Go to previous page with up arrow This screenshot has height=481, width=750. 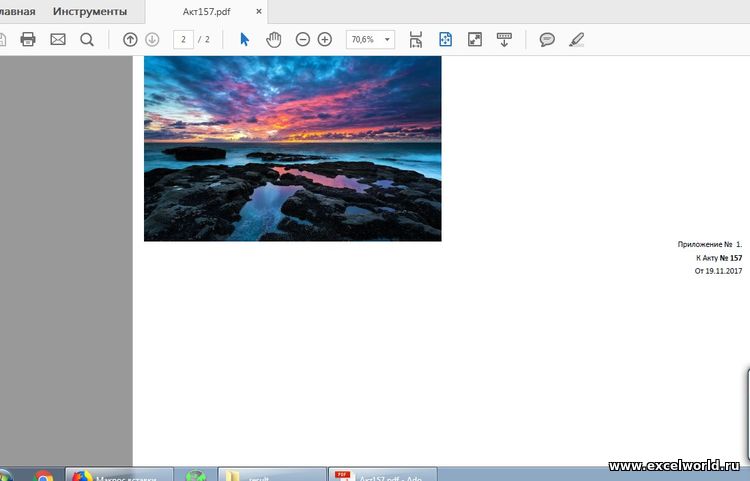[129, 39]
